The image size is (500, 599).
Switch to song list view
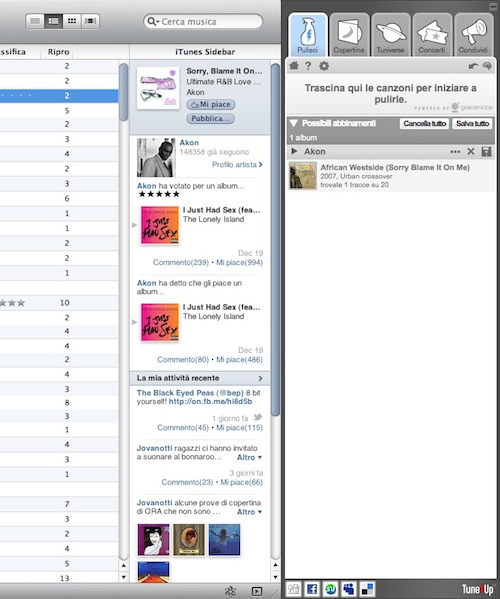[35, 21]
